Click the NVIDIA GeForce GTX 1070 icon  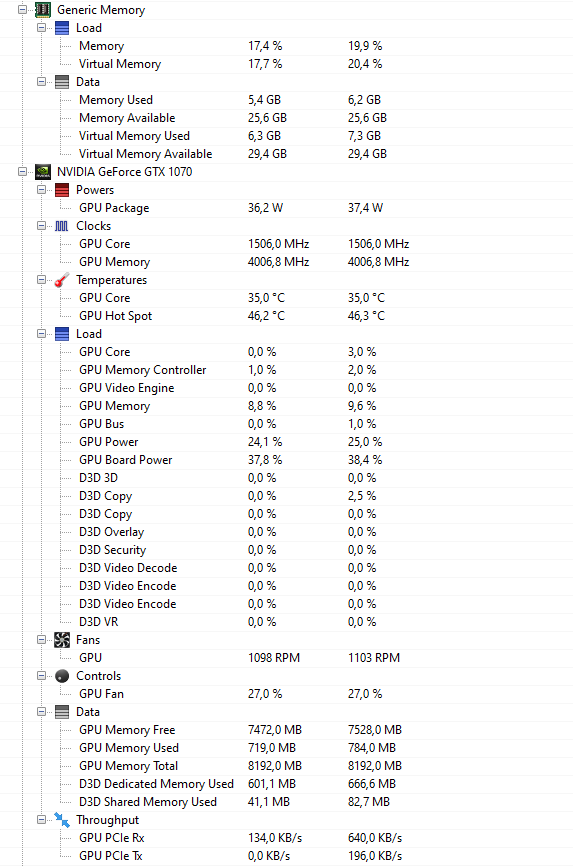tap(43, 171)
